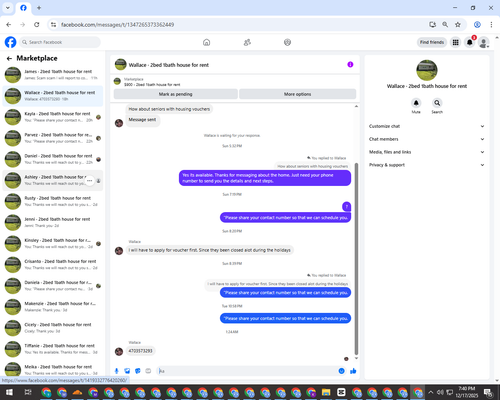Image resolution: width=500 pixels, height=400 pixels.
Task: Expand Customize chat section
Action: pos(427,126)
